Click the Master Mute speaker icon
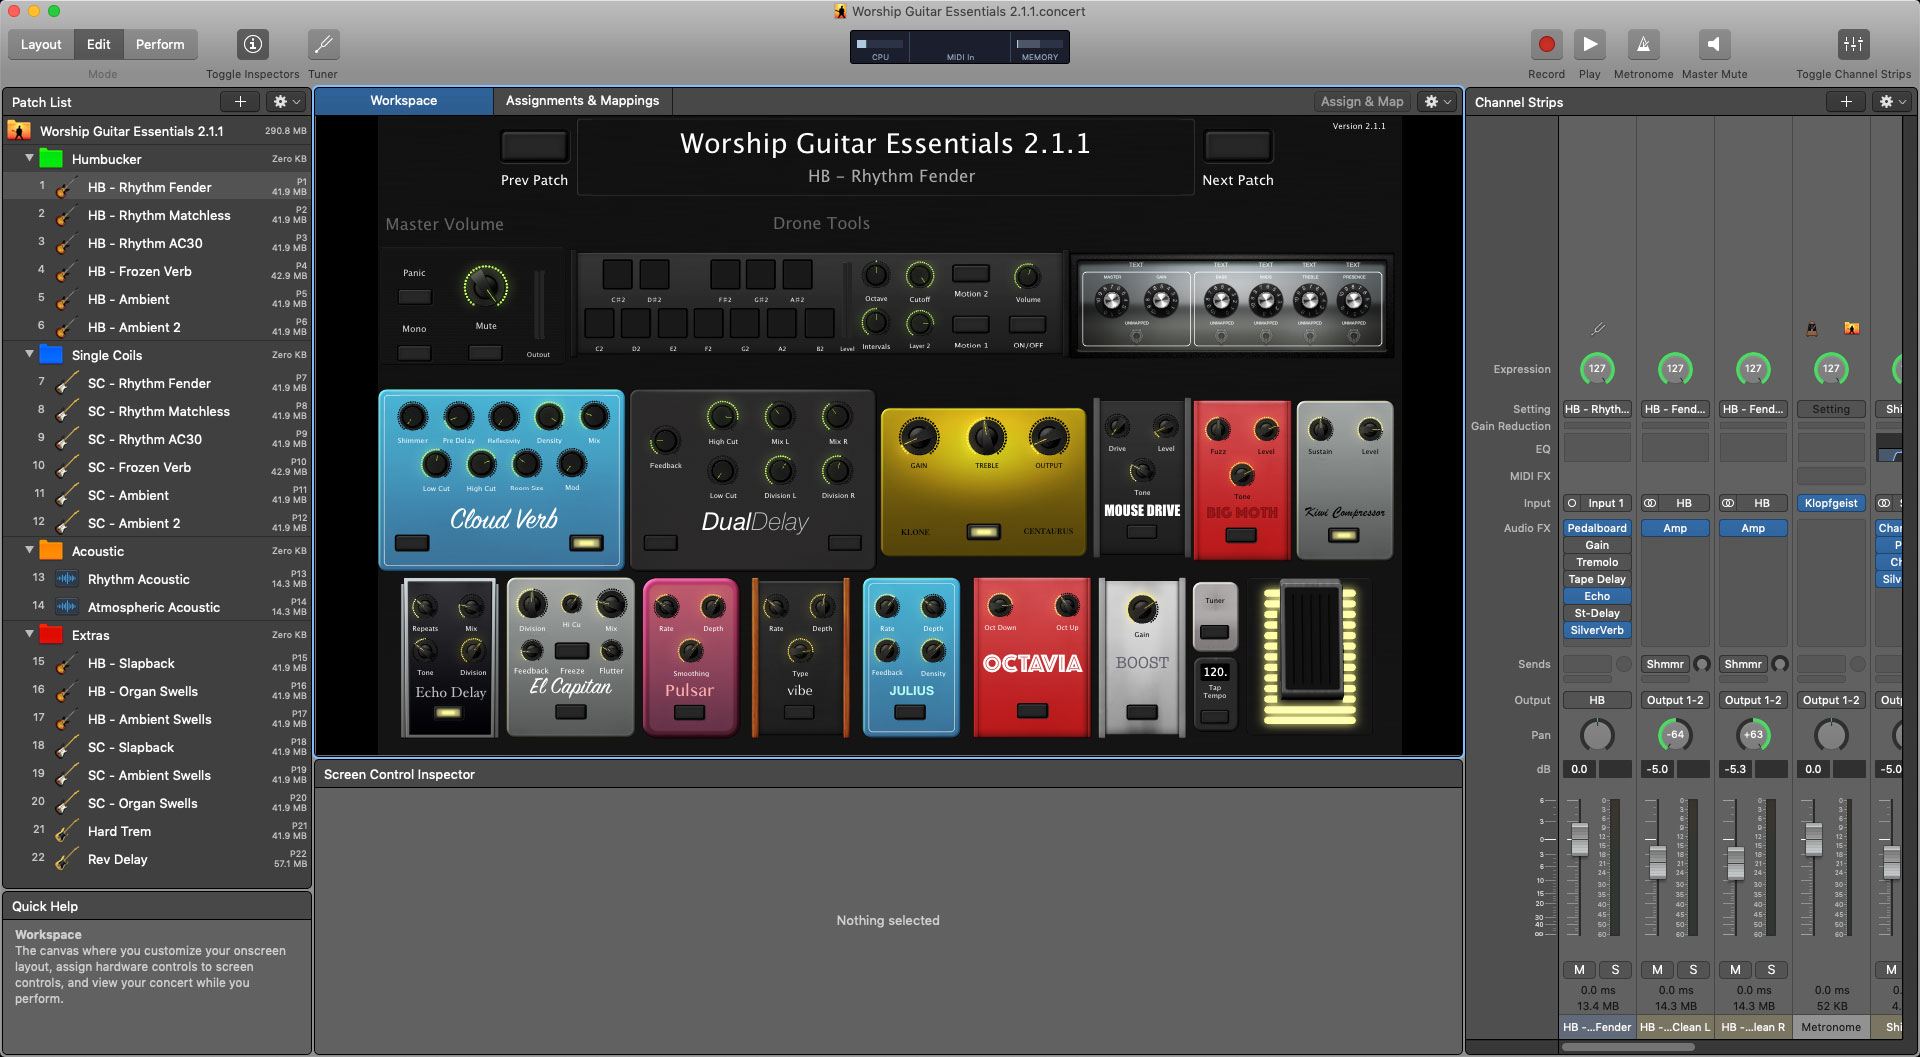 (x=1714, y=45)
